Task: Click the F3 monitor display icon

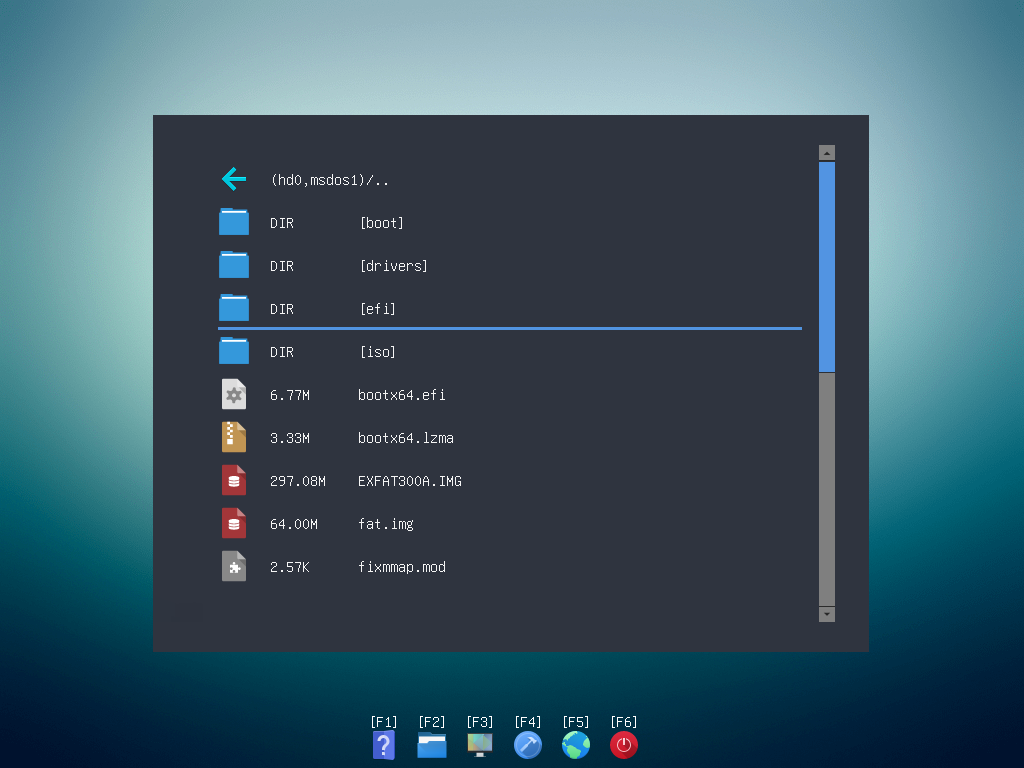Action: (x=480, y=745)
